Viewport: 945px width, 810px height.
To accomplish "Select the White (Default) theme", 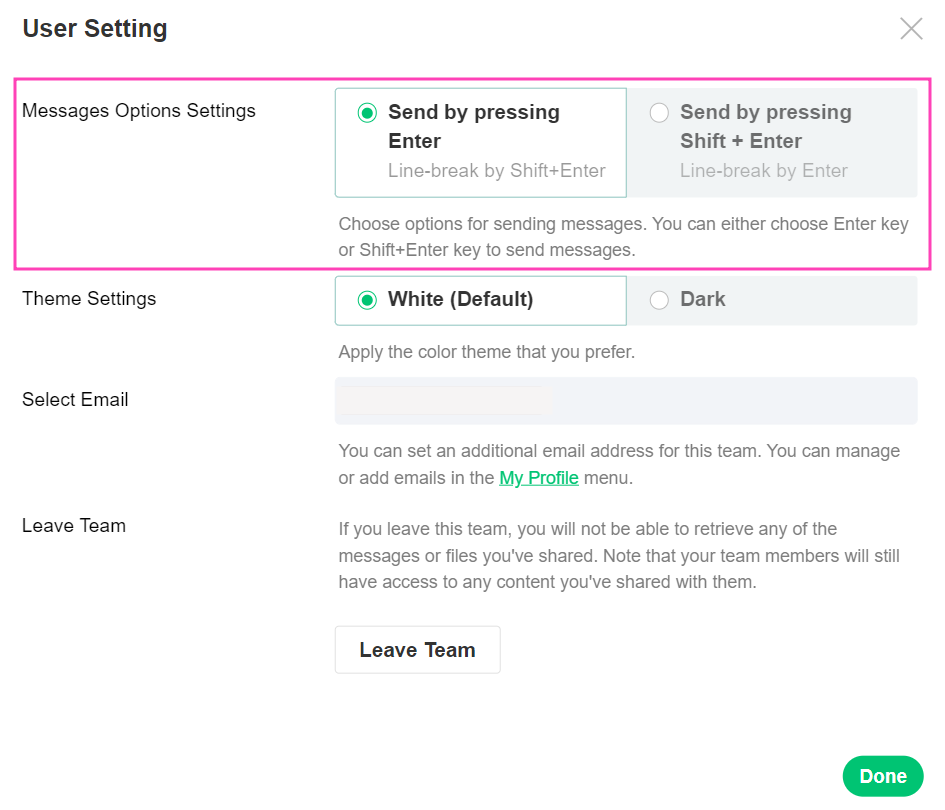I will (x=367, y=300).
